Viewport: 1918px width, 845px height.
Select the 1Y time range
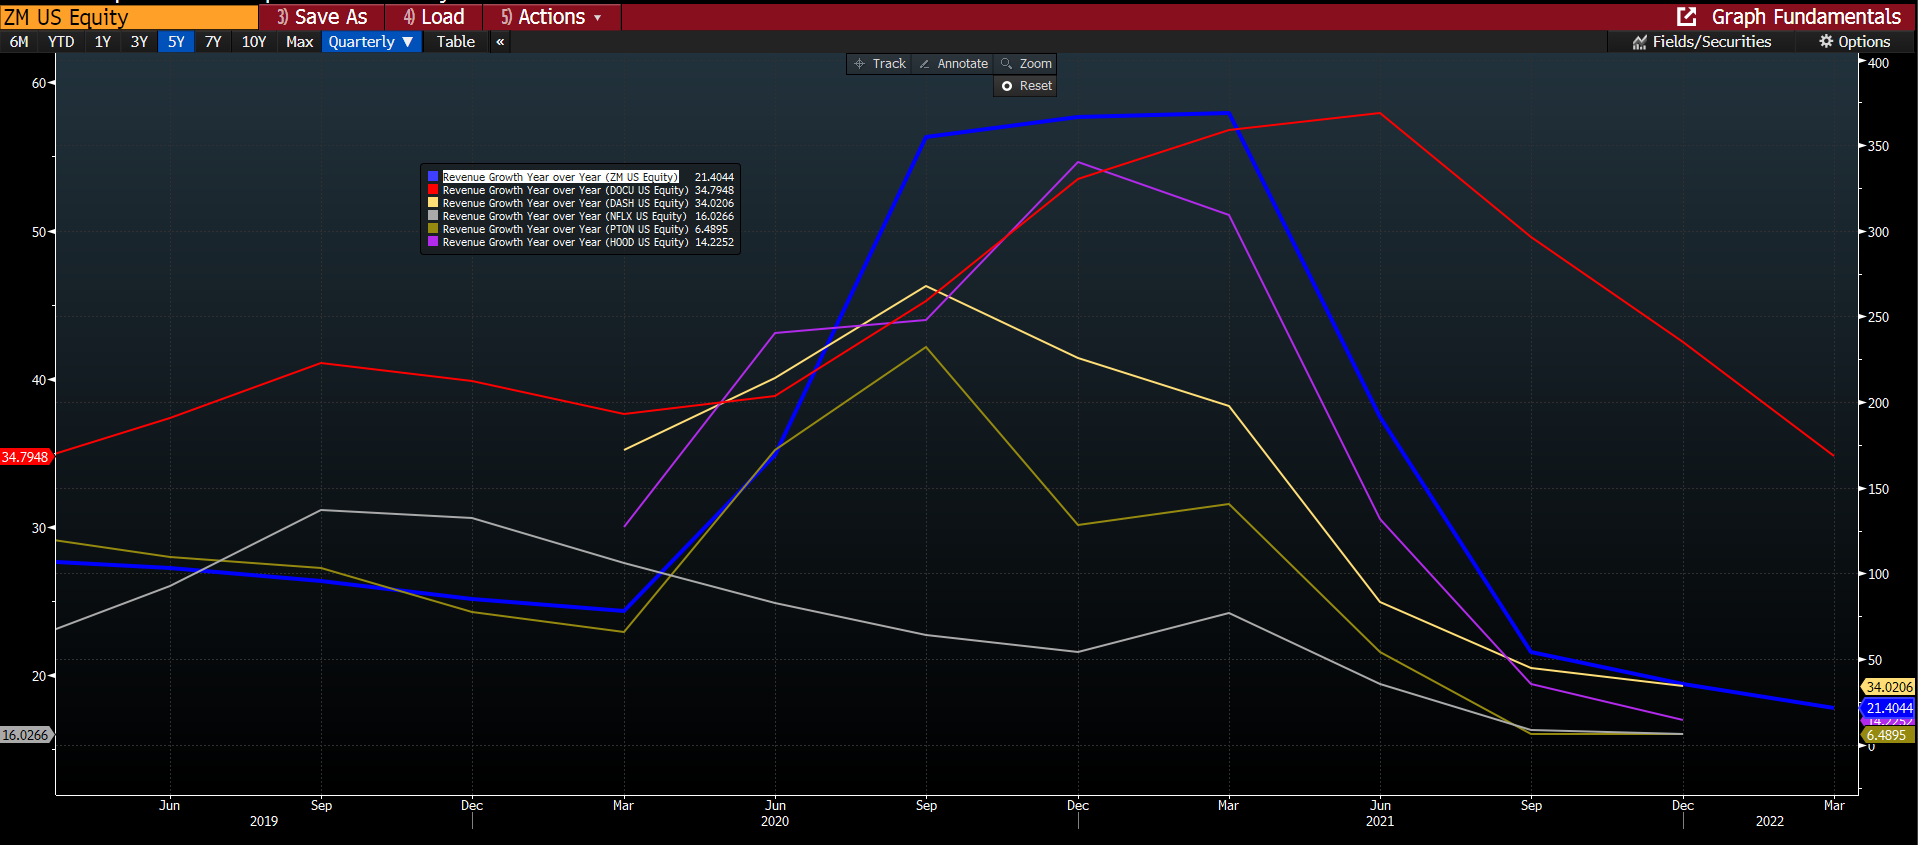click(103, 42)
